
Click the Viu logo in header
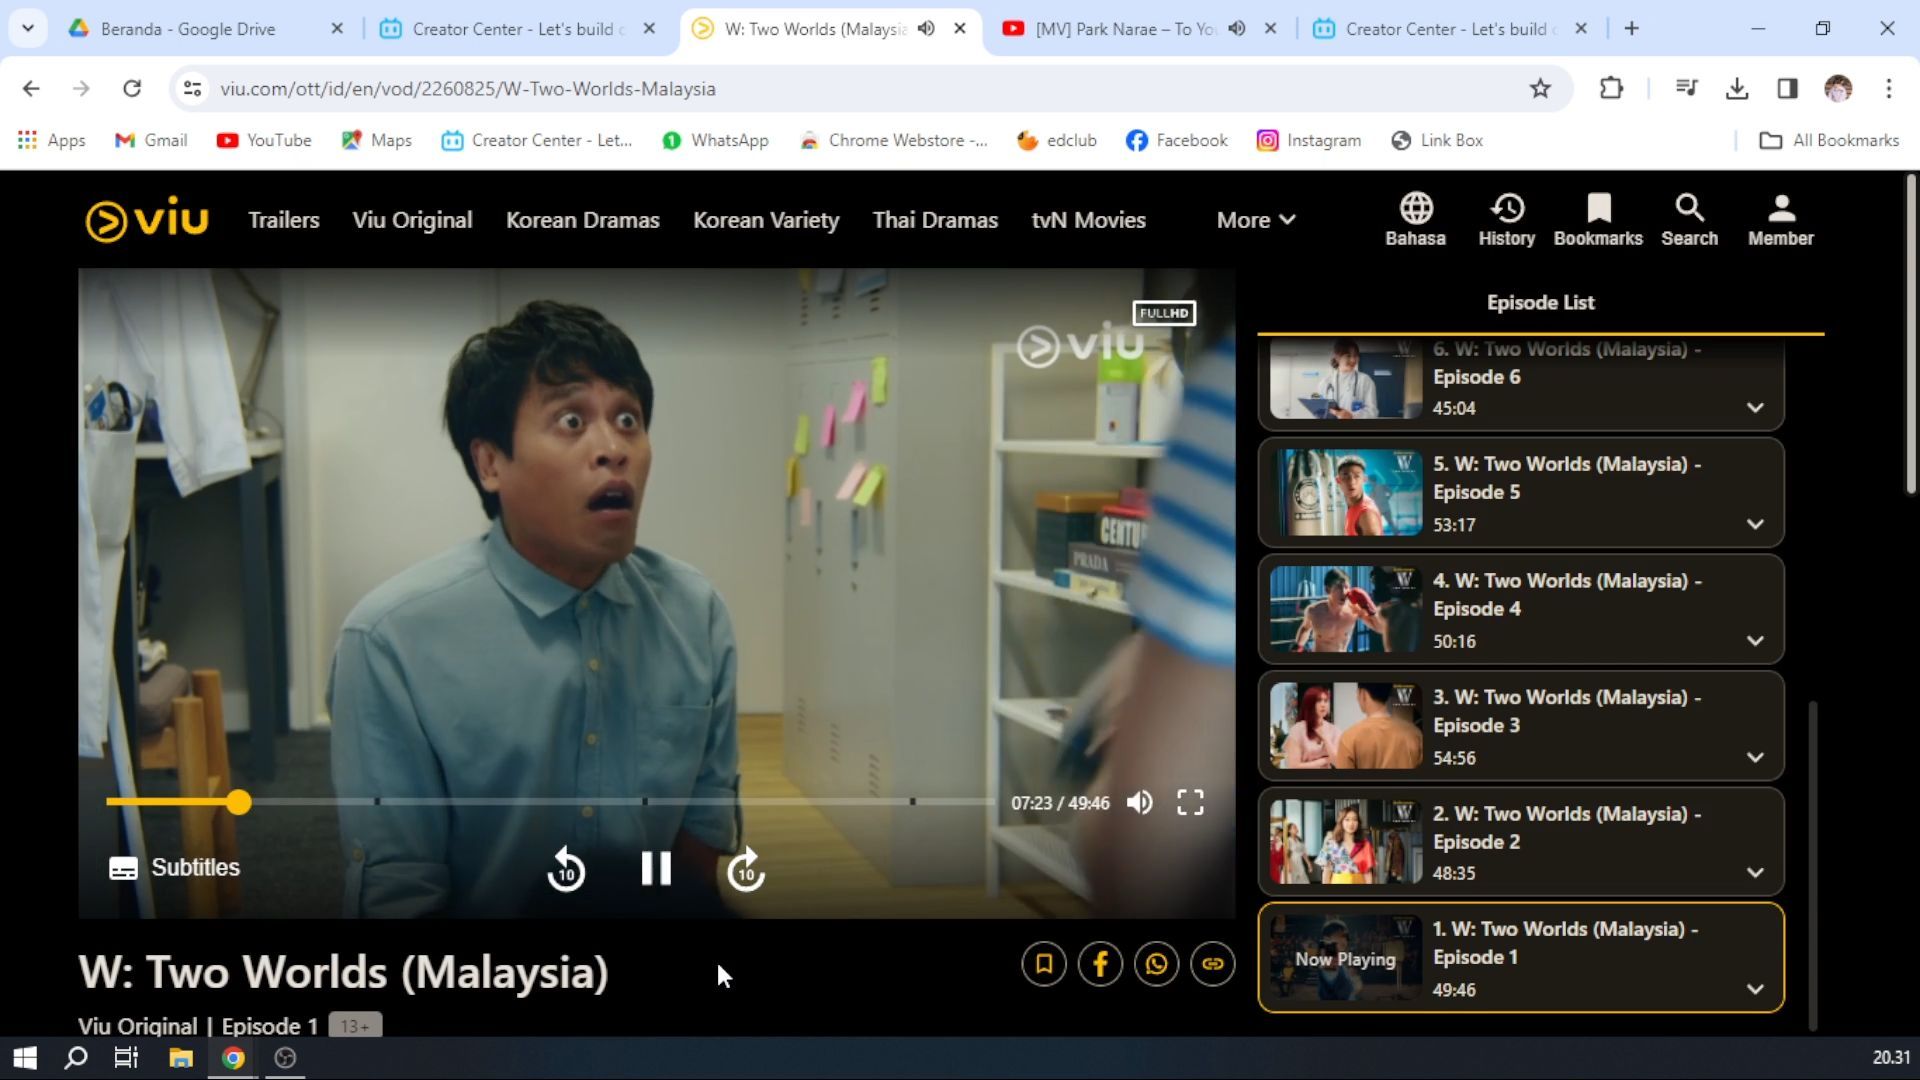click(x=147, y=220)
